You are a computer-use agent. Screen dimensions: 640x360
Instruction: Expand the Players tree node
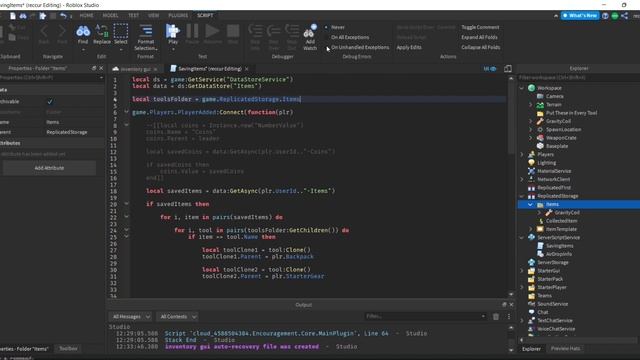click(x=522, y=154)
